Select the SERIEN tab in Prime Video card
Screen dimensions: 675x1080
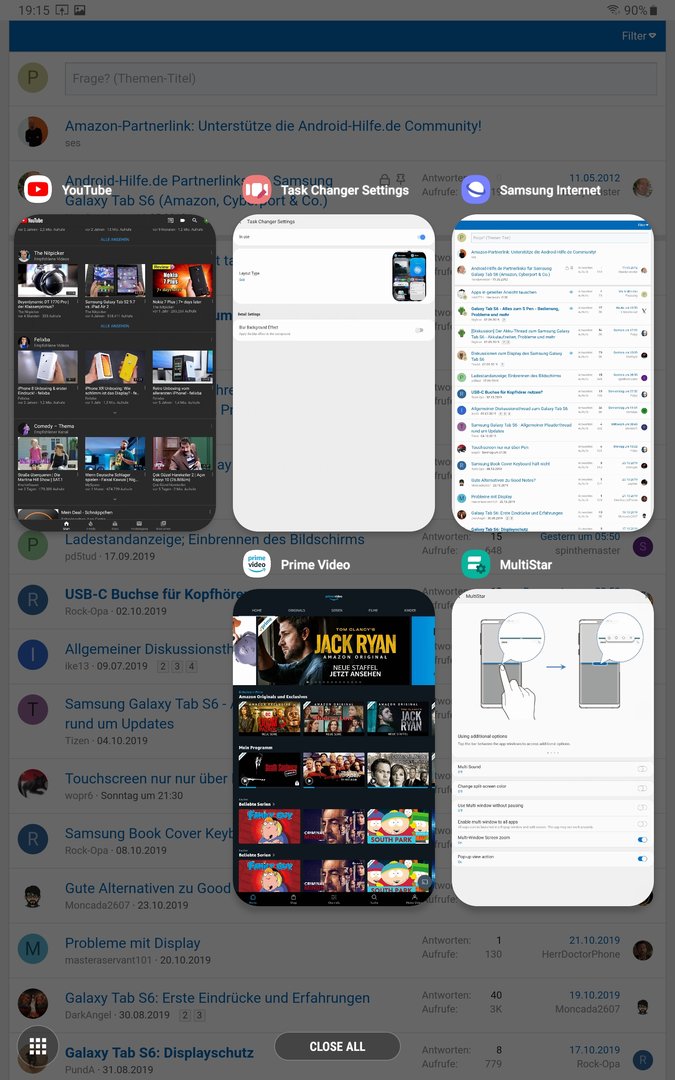pos(337,610)
